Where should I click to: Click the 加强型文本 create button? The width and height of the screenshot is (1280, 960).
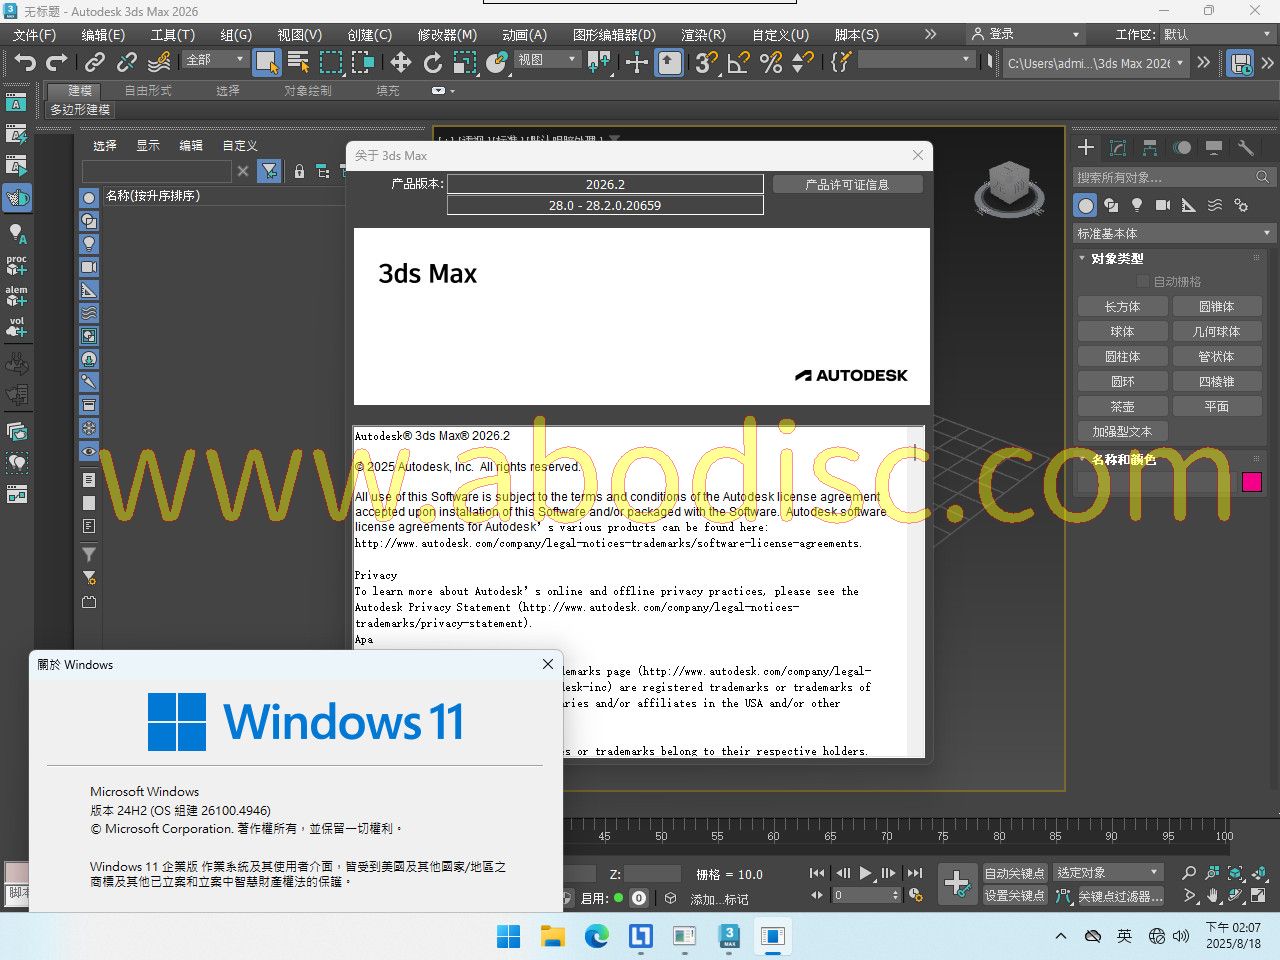1122,431
